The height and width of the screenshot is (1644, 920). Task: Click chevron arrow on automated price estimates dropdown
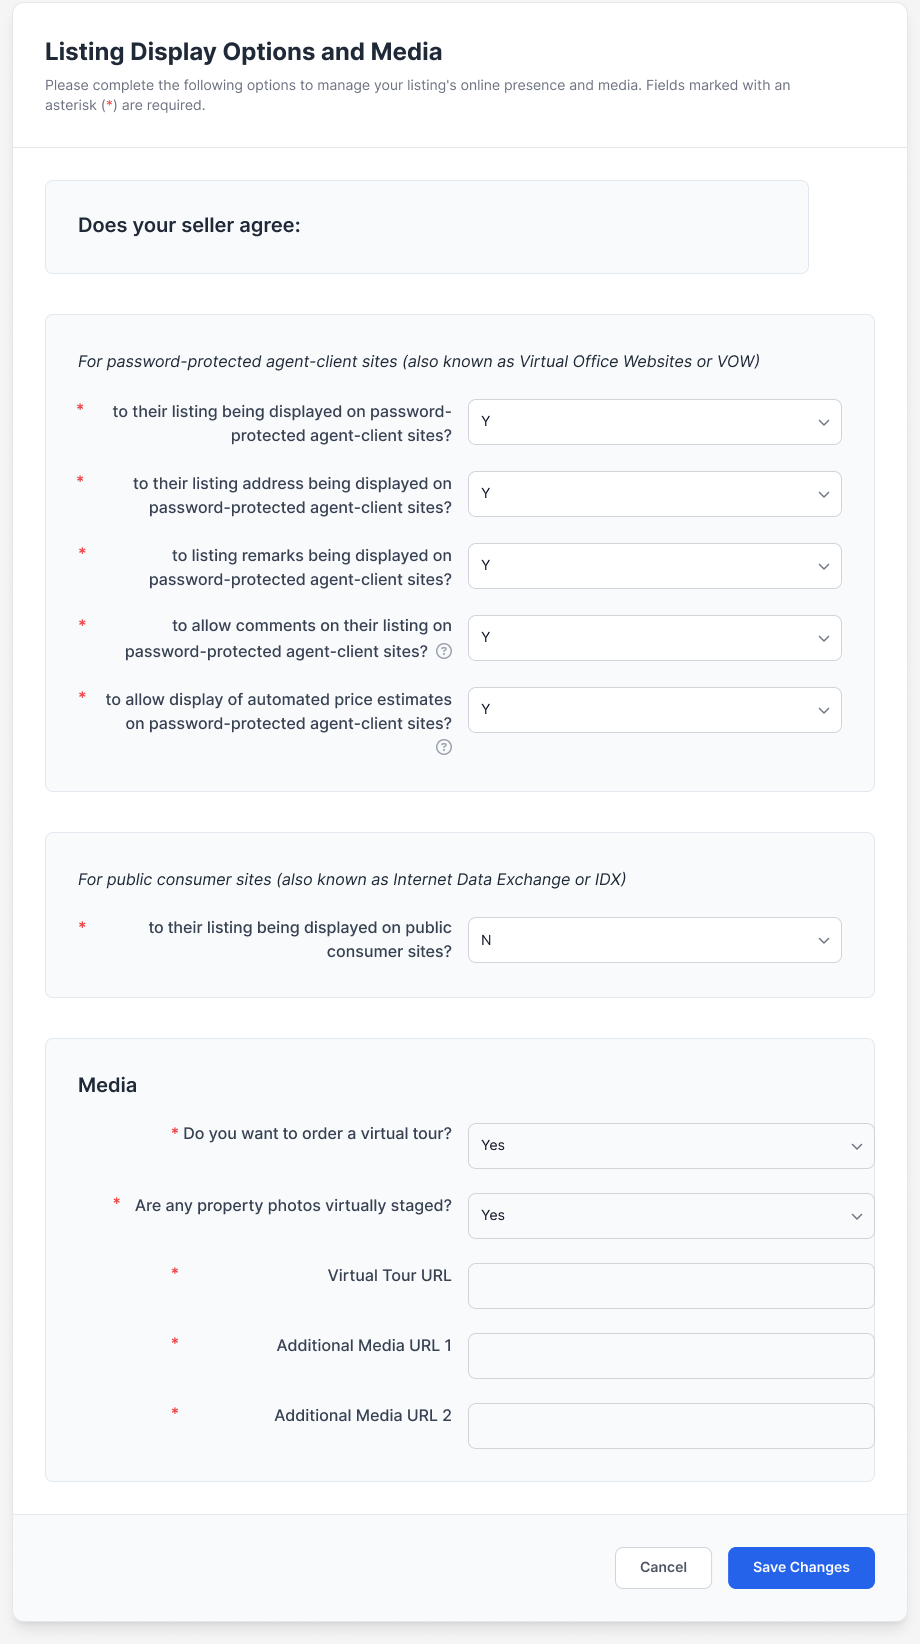point(824,710)
